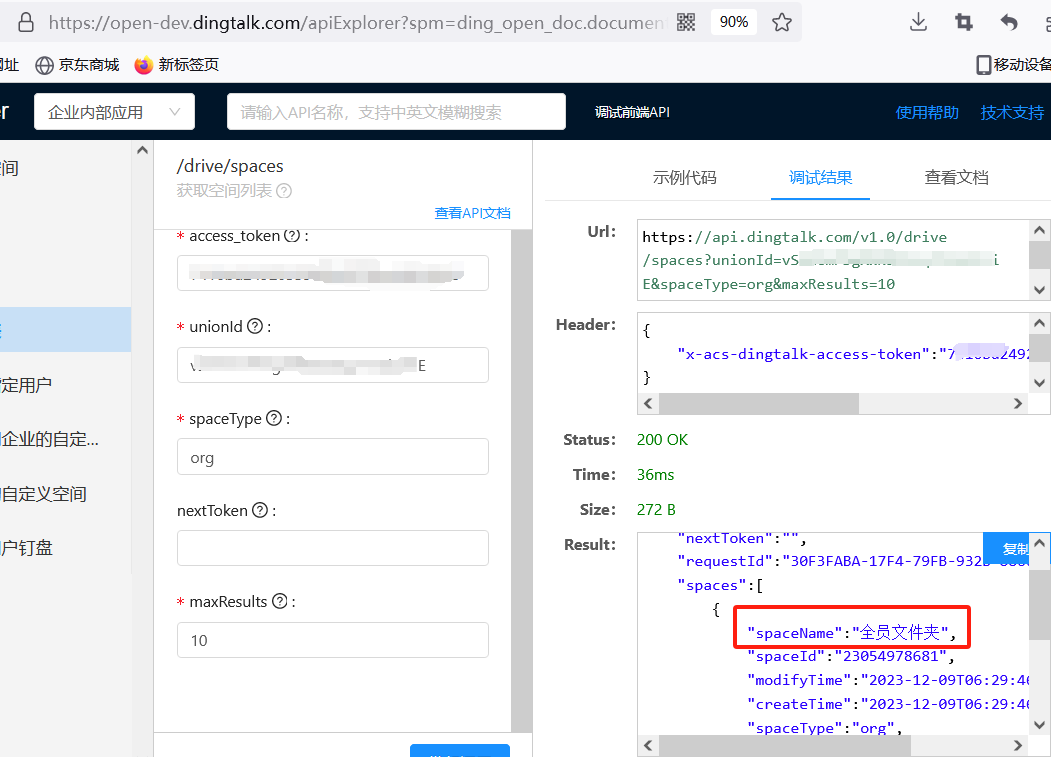The height and width of the screenshot is (757, 1051).
Task: Click help icon beside access_token label
Action: click(292, 235)
